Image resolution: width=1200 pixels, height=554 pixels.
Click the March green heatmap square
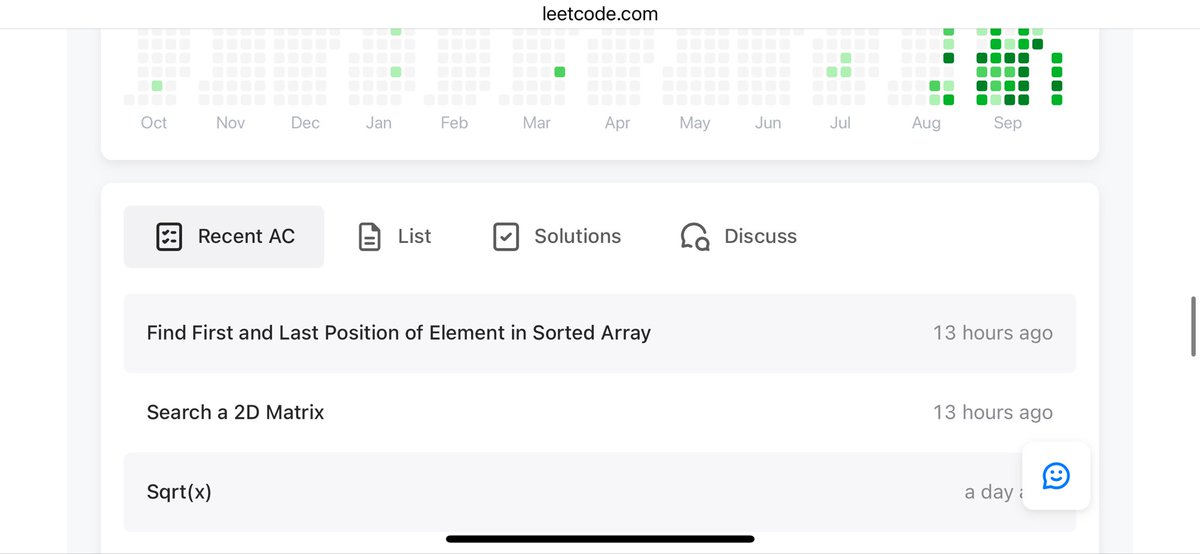(560, 72)
